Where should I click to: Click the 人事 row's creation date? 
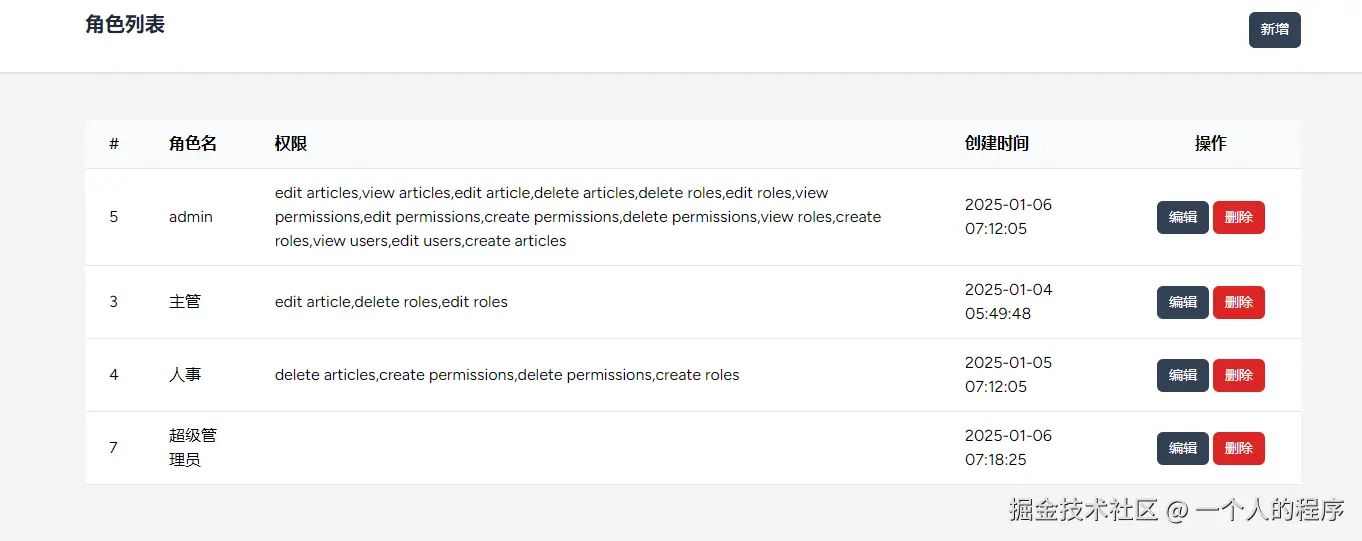pyautogui.click(x=1008, y=375)
